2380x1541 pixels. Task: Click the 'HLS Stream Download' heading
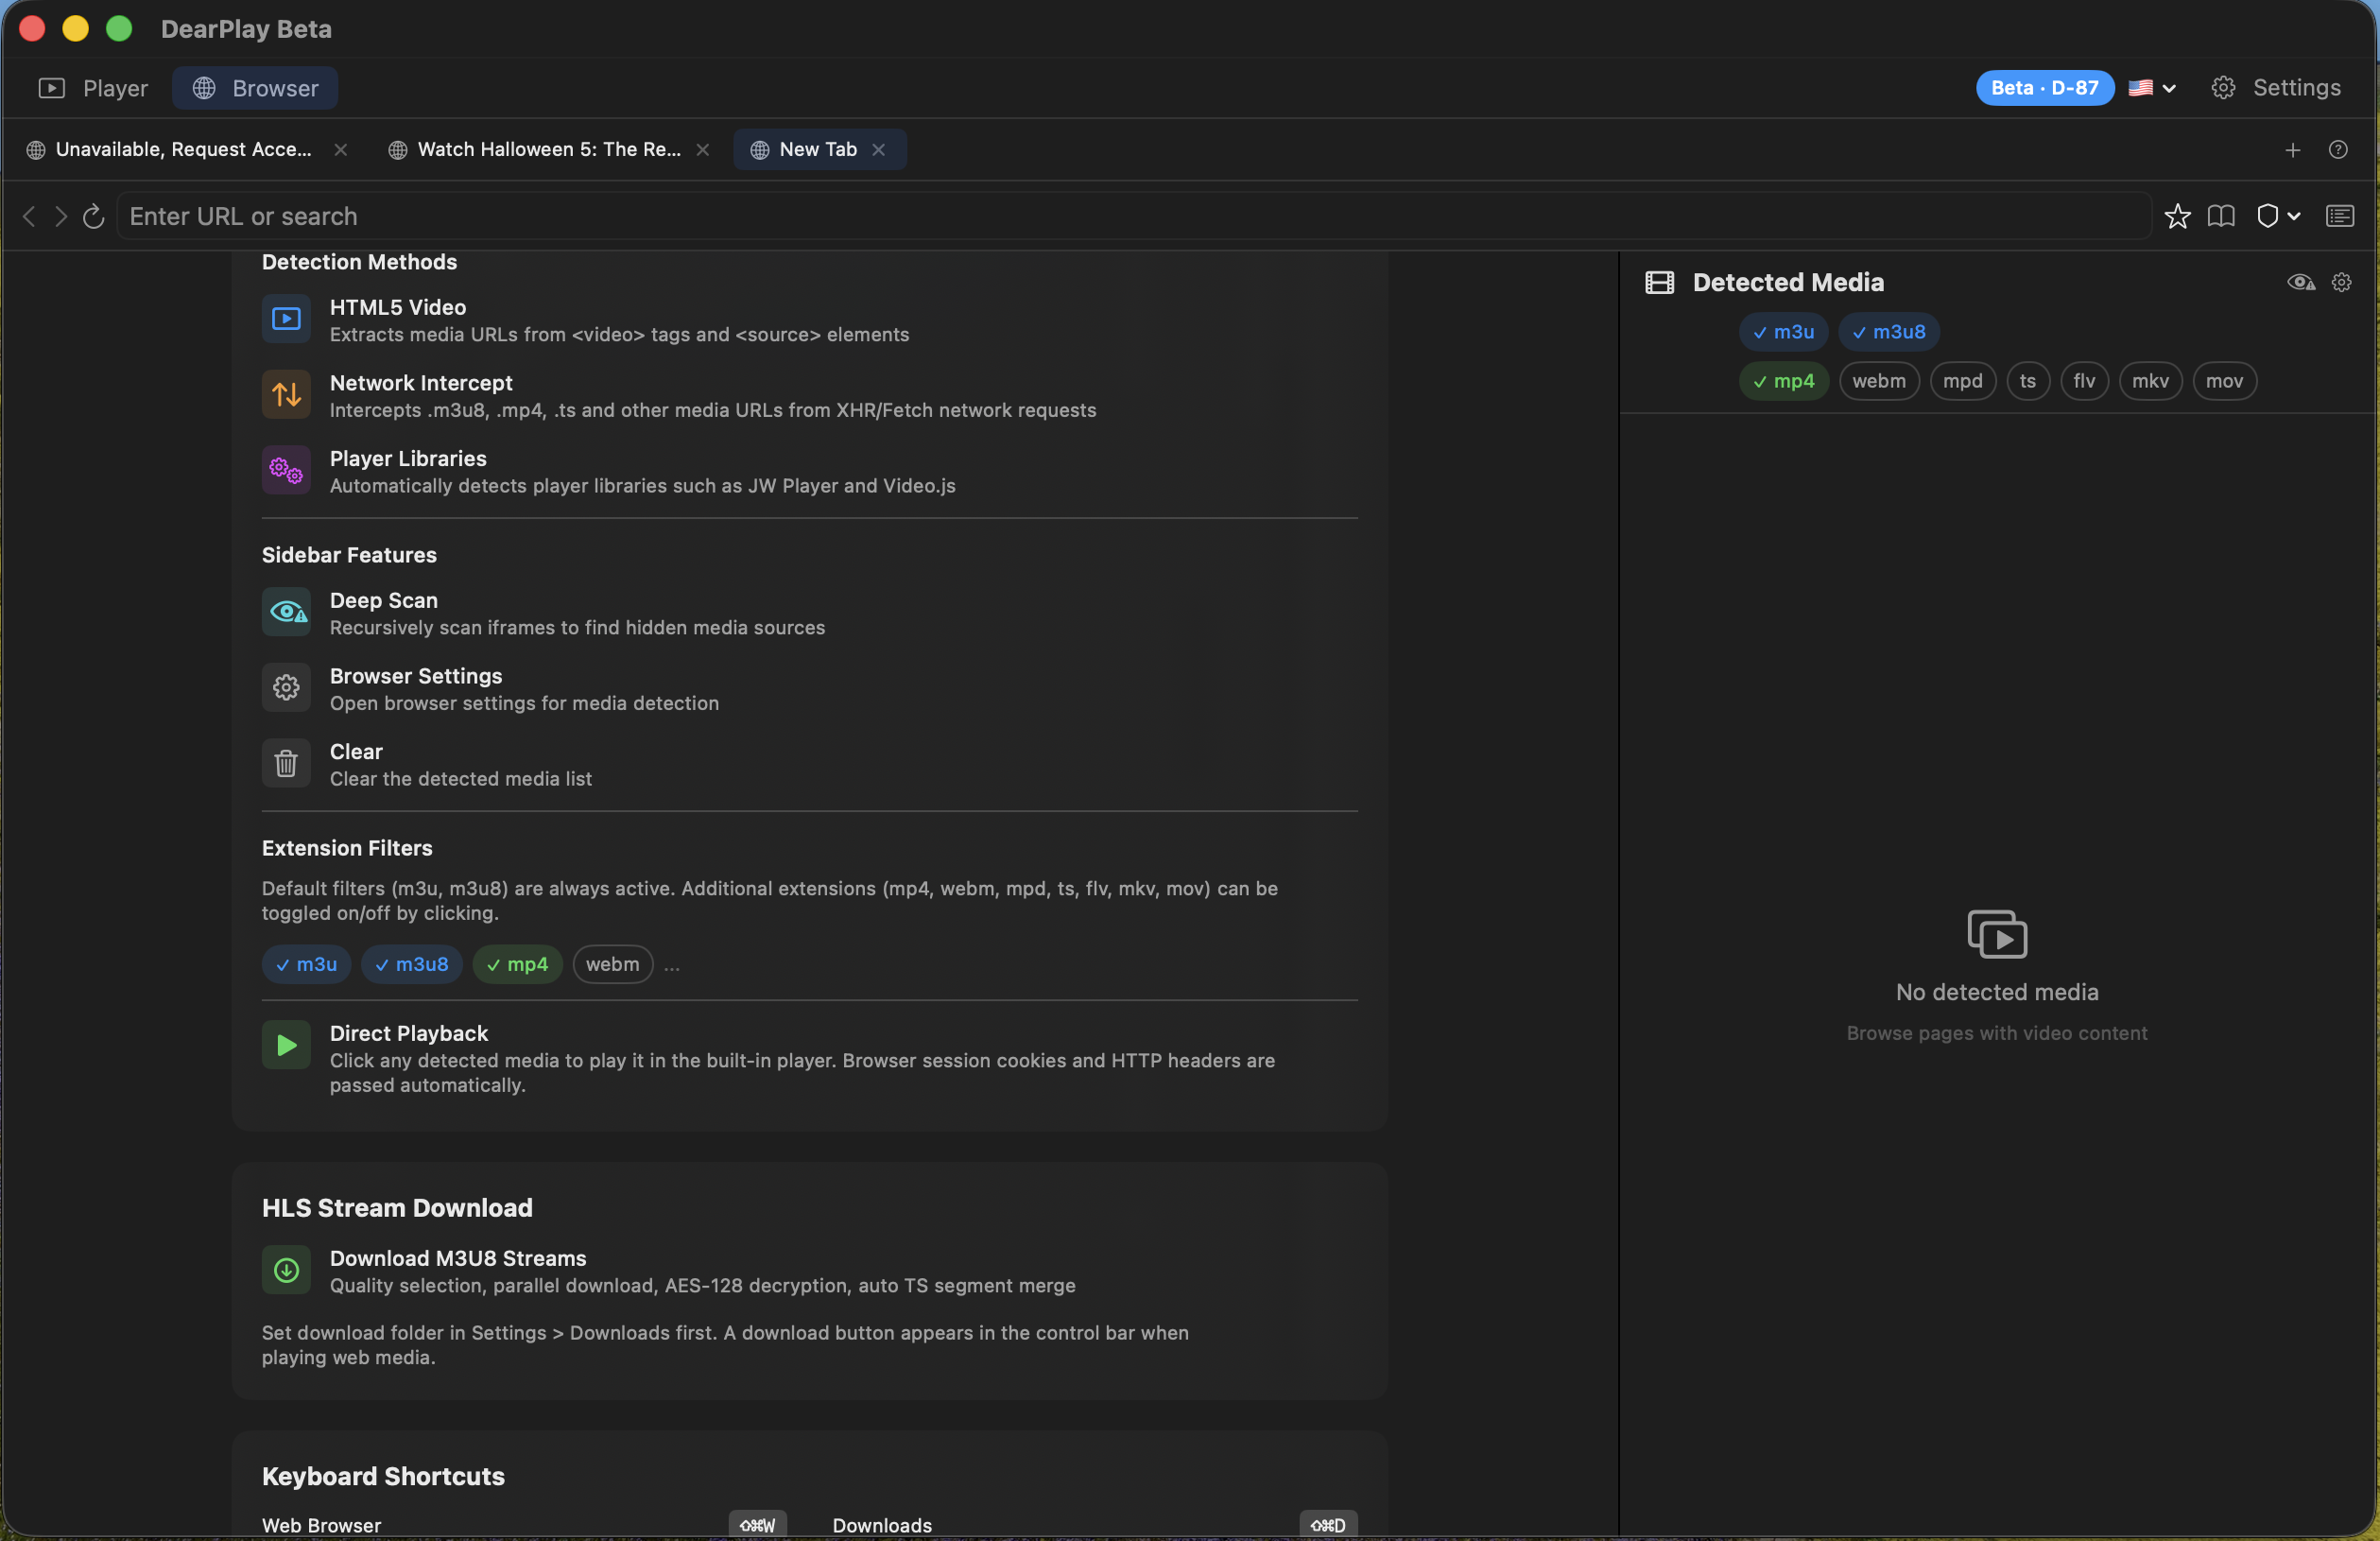pyautogui.click(x=397, y=1207)
